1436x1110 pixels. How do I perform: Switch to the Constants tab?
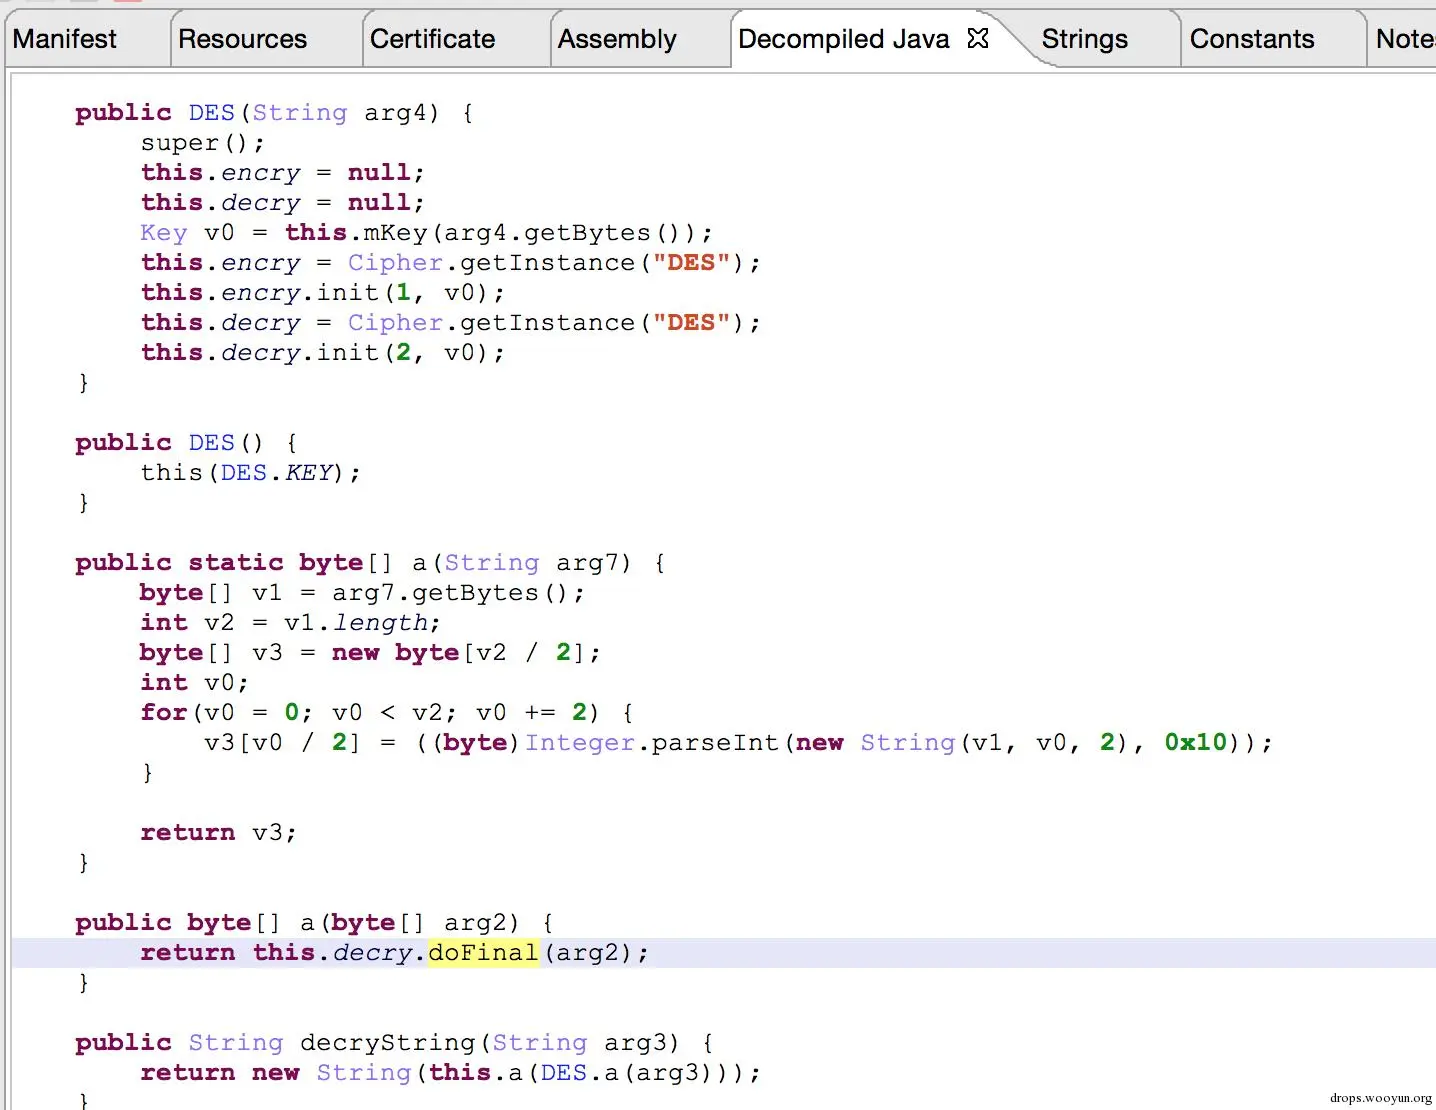coord(1252,39)
